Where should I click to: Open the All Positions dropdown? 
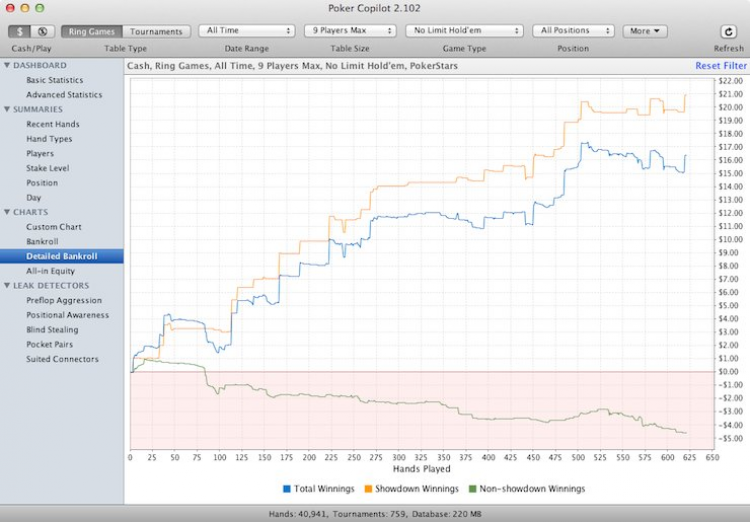573,31
